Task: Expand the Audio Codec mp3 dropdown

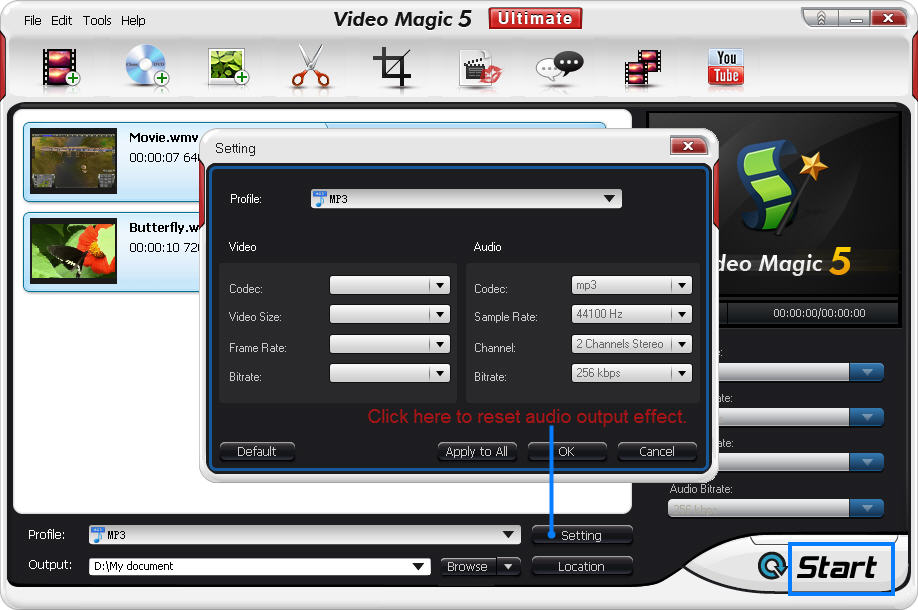Action: [682, 286]
